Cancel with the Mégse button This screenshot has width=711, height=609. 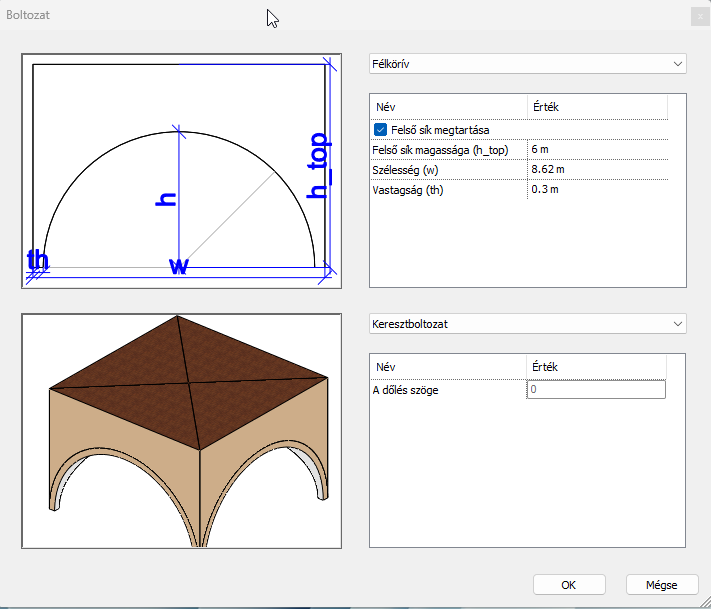pyautogui.click(x=661, y=585)
